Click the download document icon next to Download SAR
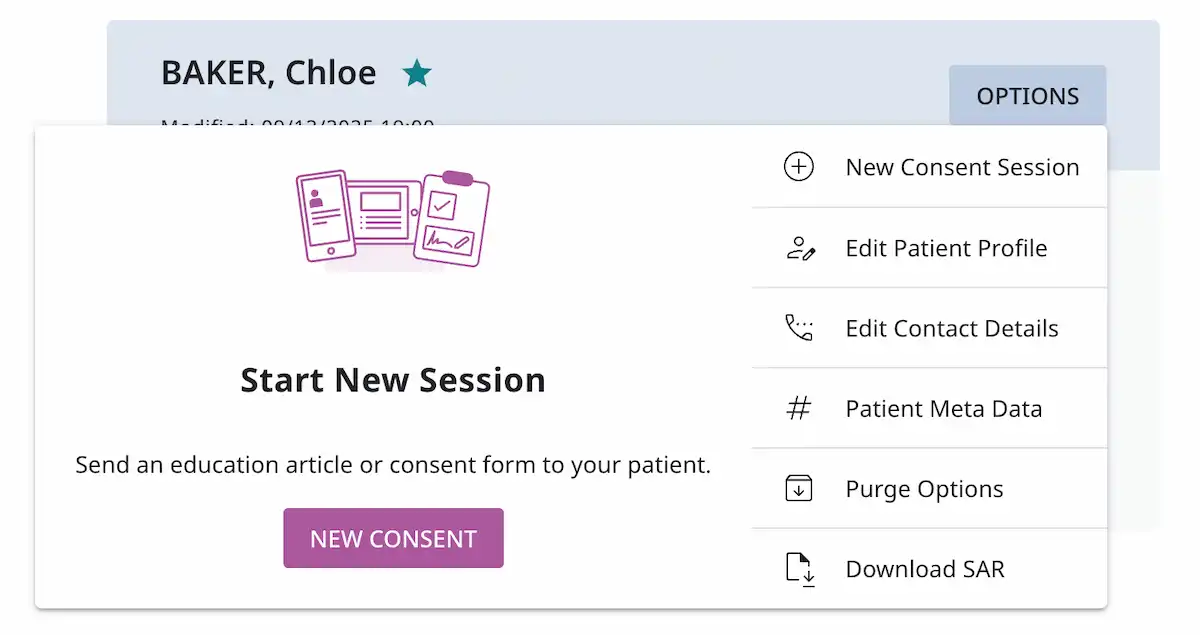Image resolution: width=1200 pixels, height=635 pixels. click(798, 568)
